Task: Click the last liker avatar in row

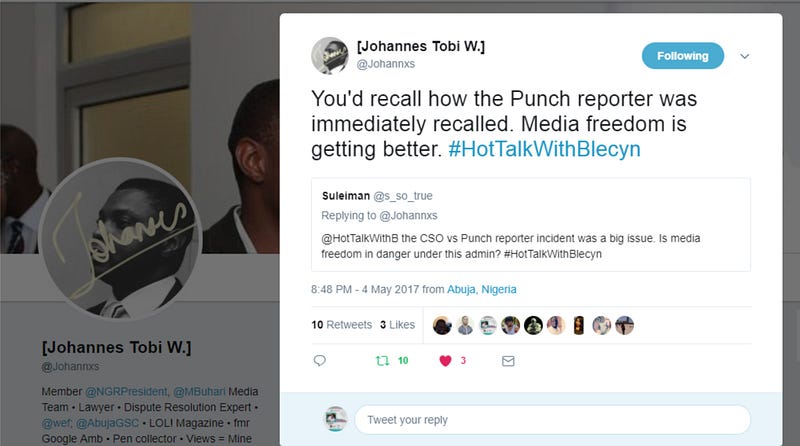Action: (x=624, y=325)
